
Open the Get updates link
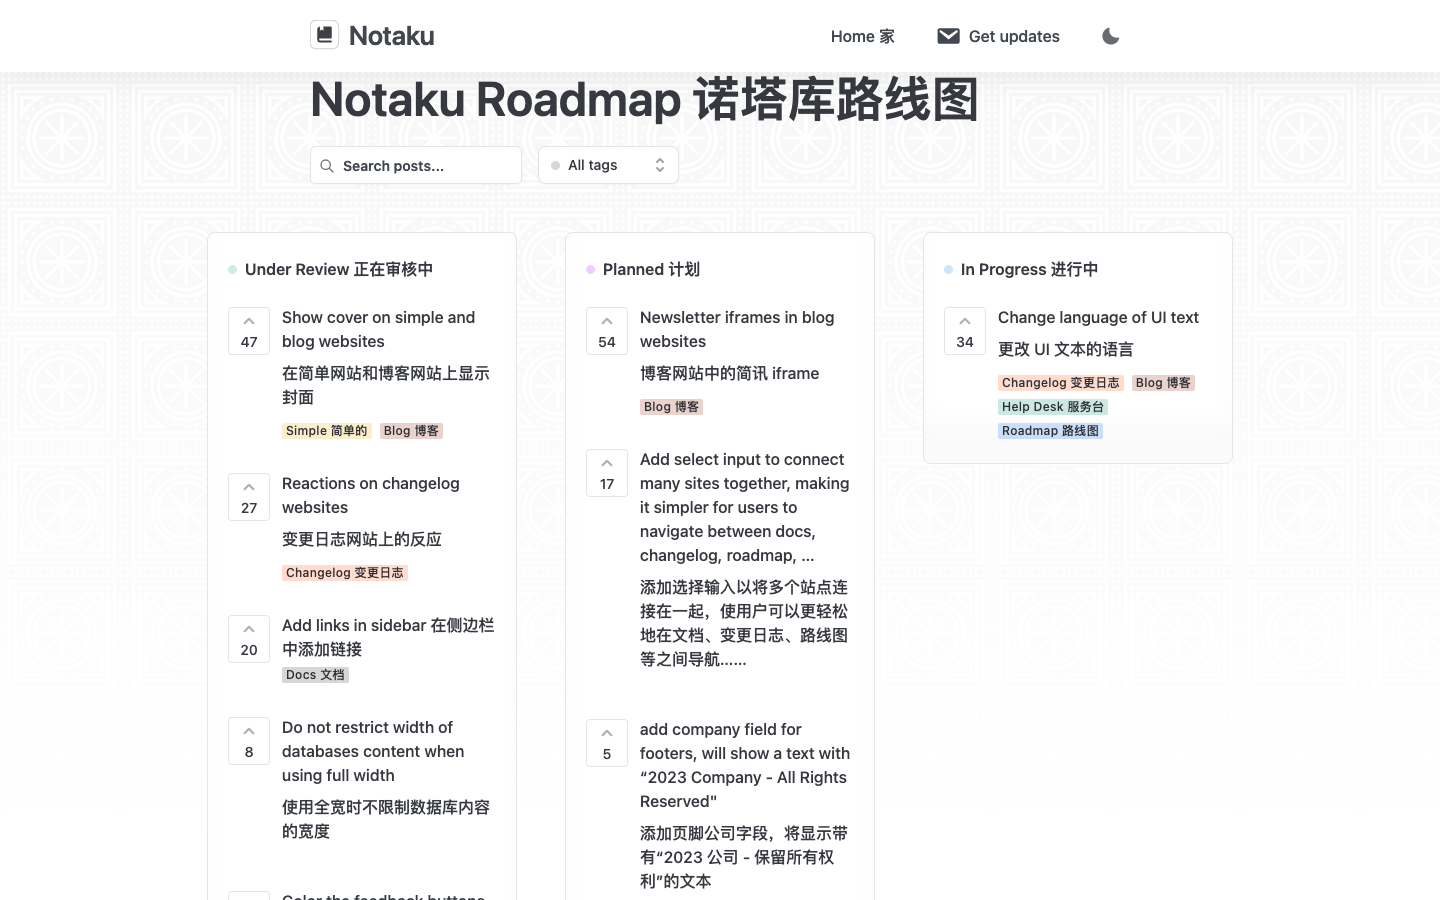1013,36
